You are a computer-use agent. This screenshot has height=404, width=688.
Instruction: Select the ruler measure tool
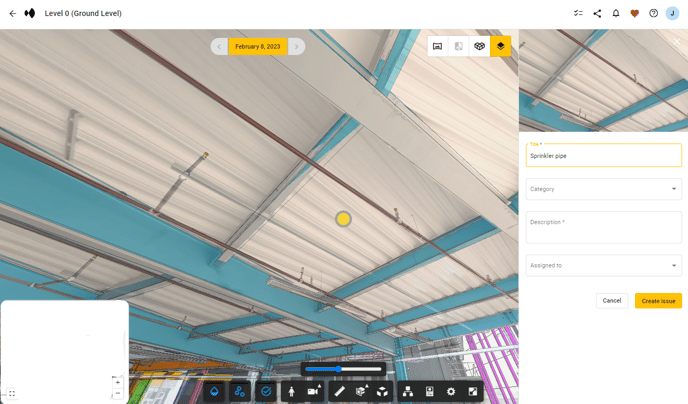coord(339,391)
